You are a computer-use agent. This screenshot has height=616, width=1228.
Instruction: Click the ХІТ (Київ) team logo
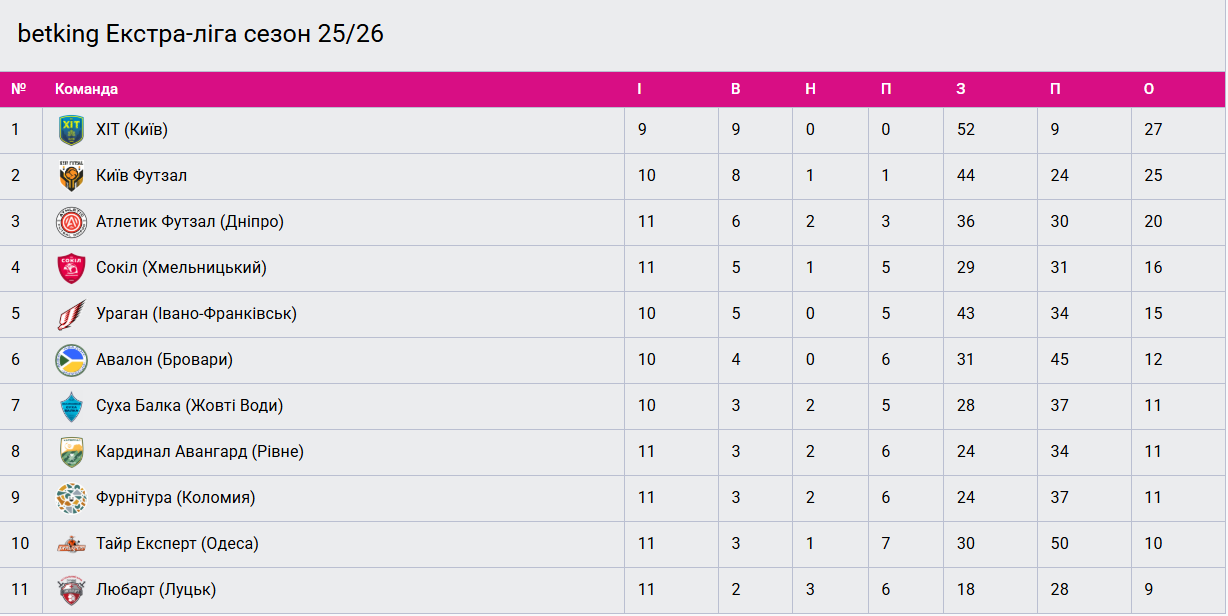[71, 130]
